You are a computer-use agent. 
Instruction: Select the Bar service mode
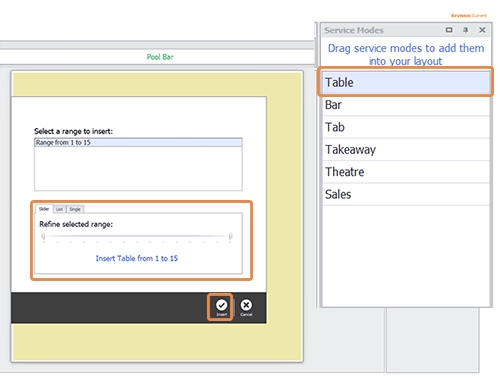click(406, 105)
